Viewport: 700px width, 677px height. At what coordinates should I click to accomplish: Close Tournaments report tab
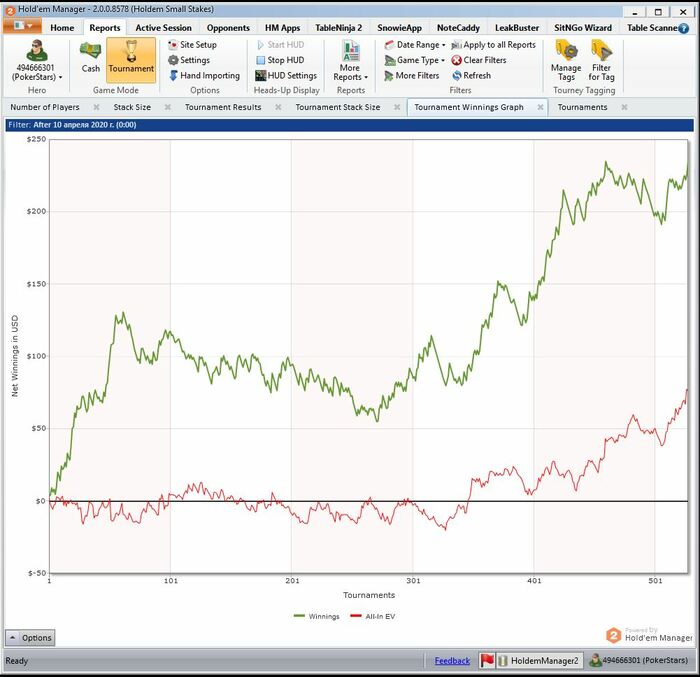[x=625, y=107]
